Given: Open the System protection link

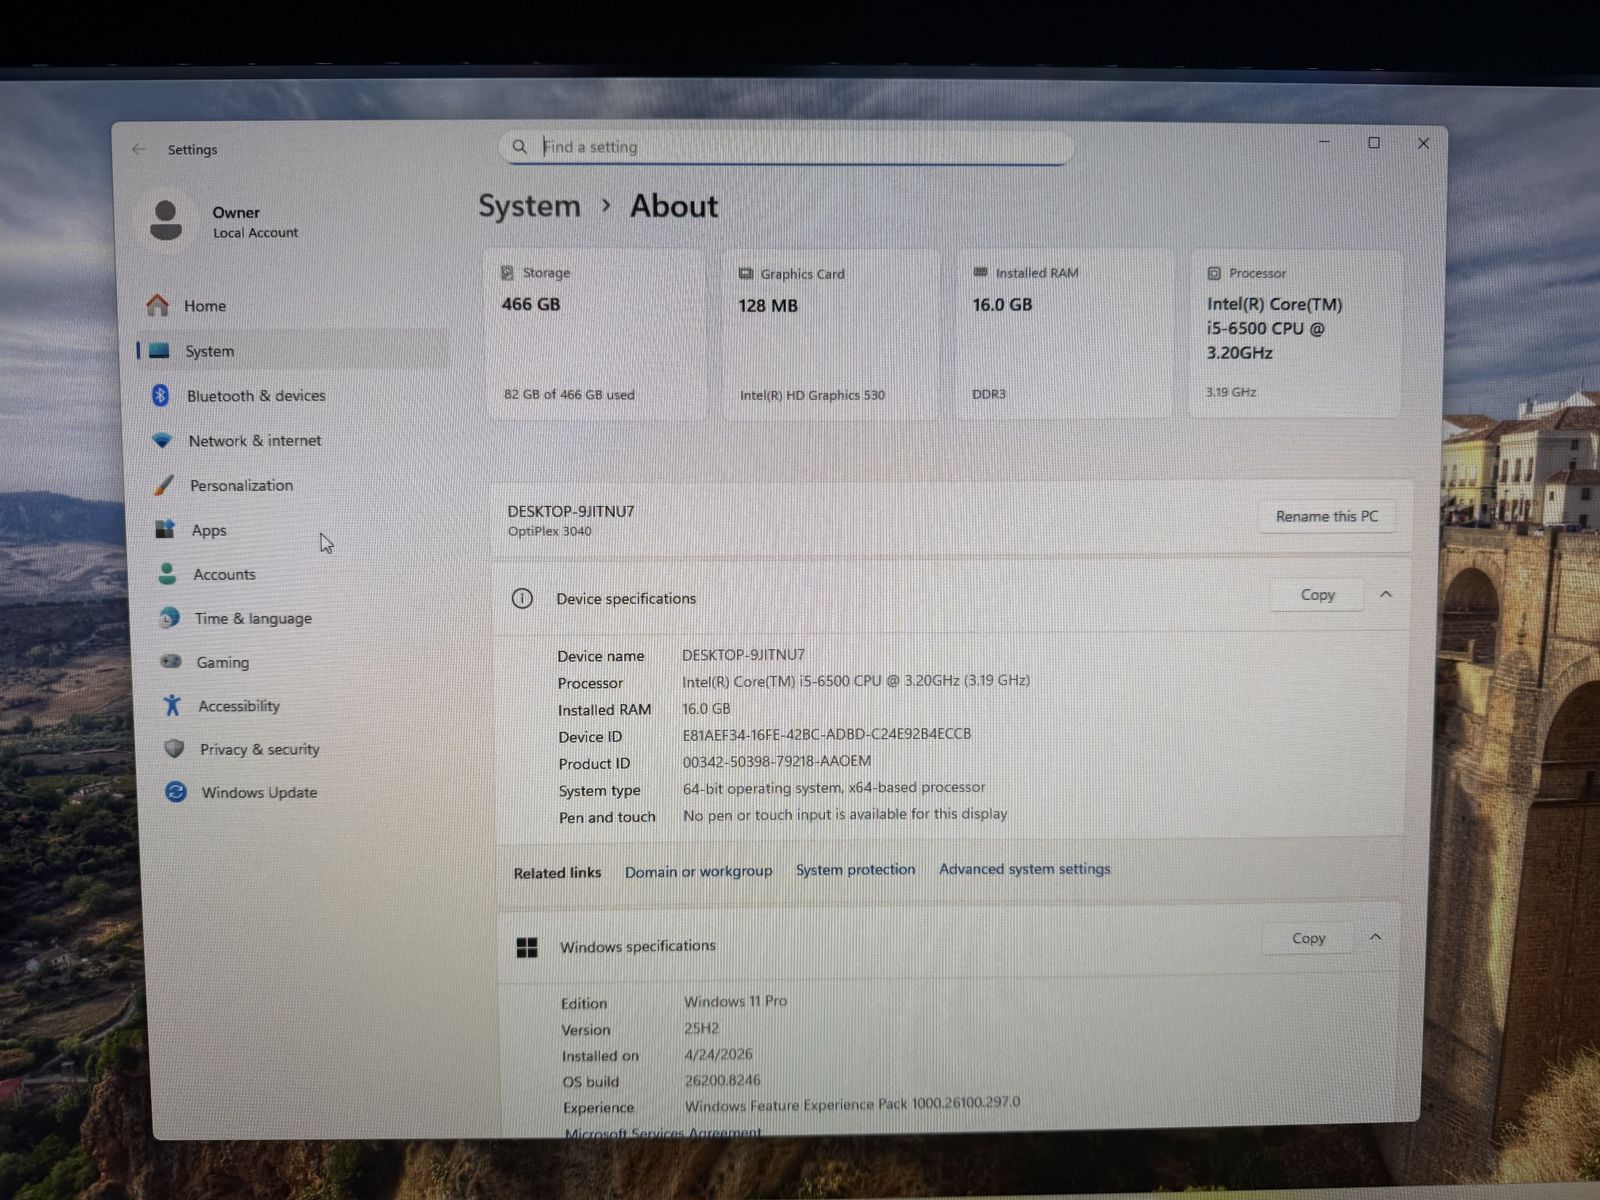Looking at the screenshot, I should click(x=855, y=870).
